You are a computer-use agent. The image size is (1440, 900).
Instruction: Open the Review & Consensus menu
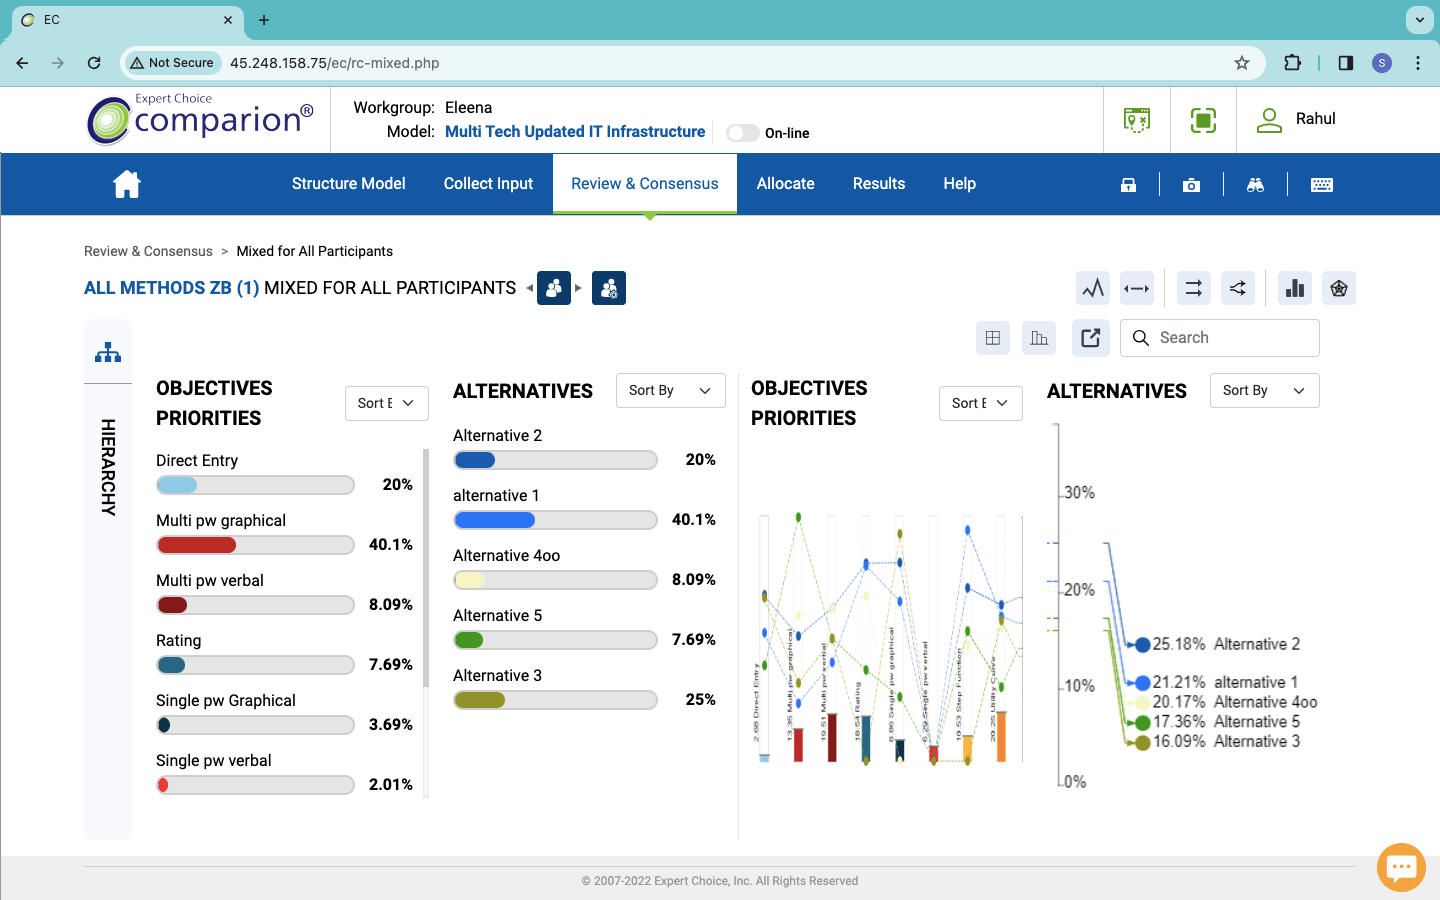645,184
